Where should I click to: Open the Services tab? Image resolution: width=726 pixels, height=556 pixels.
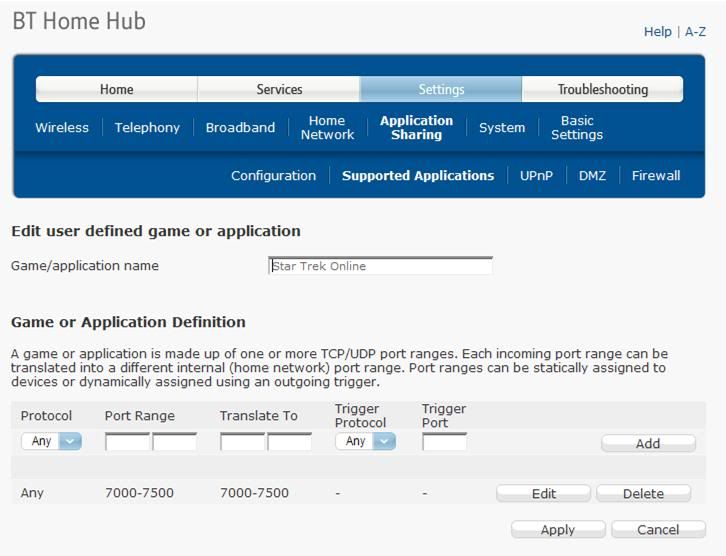(279, 89)
